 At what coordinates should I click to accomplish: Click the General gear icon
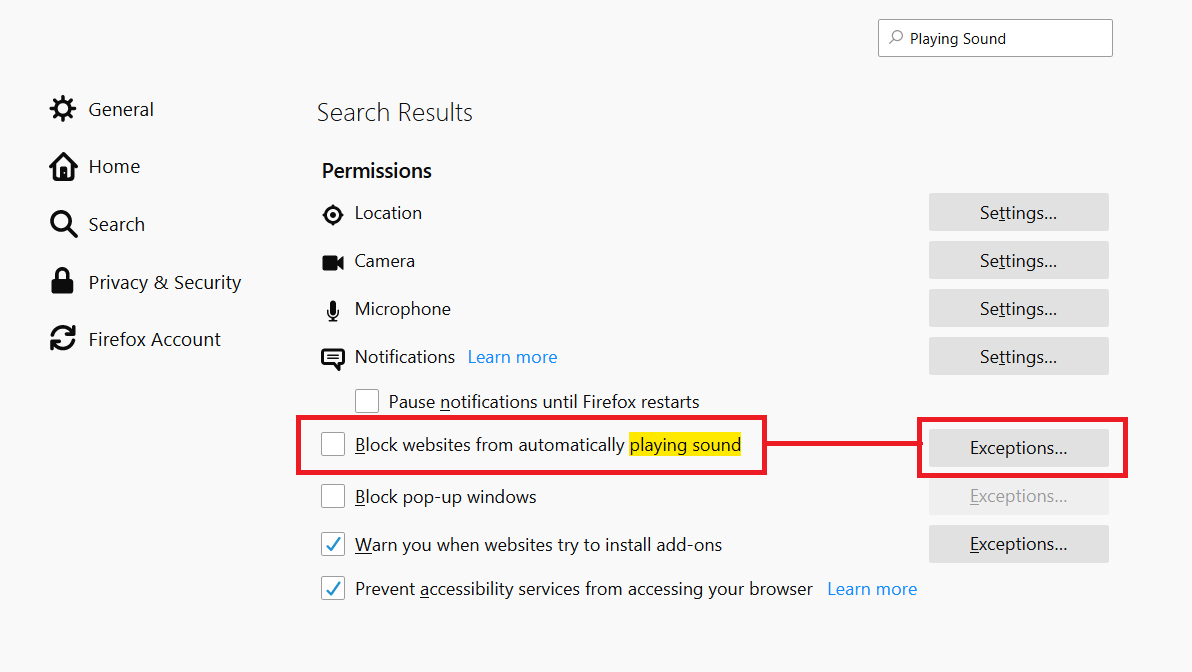point(63,109)
